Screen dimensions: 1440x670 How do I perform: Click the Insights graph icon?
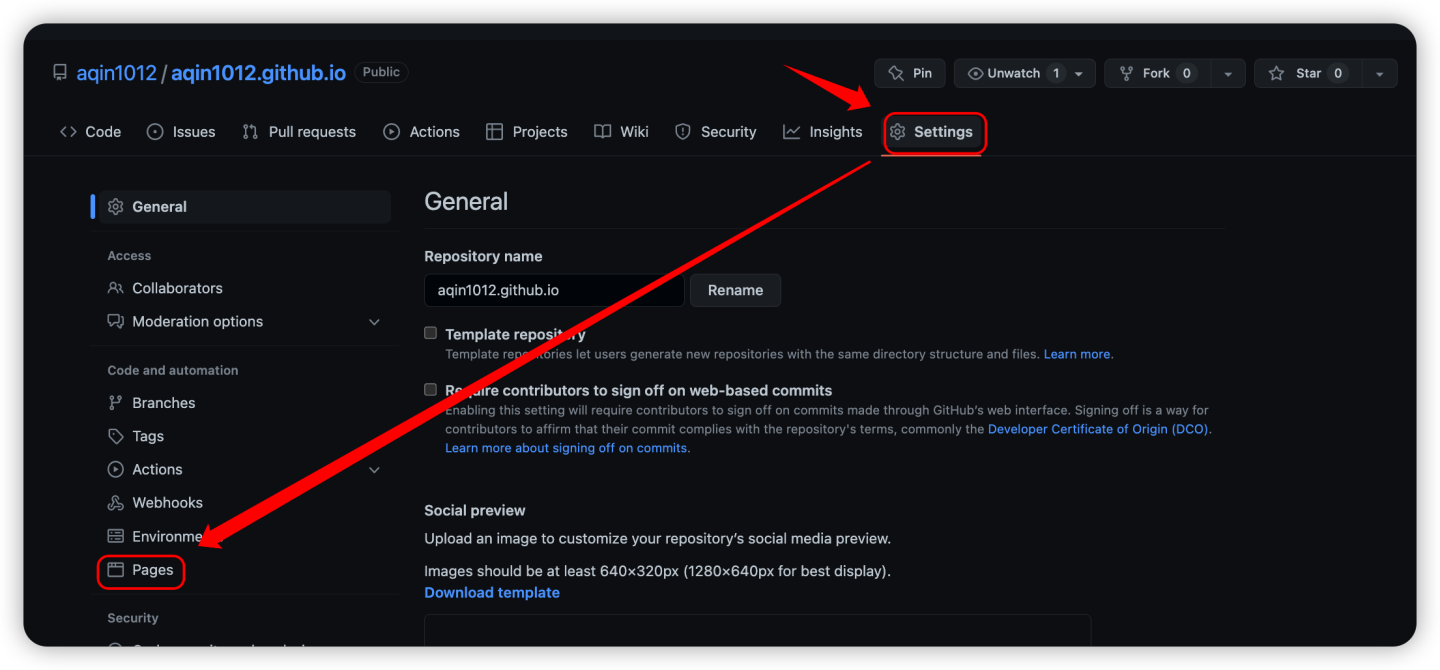point(792,132)
